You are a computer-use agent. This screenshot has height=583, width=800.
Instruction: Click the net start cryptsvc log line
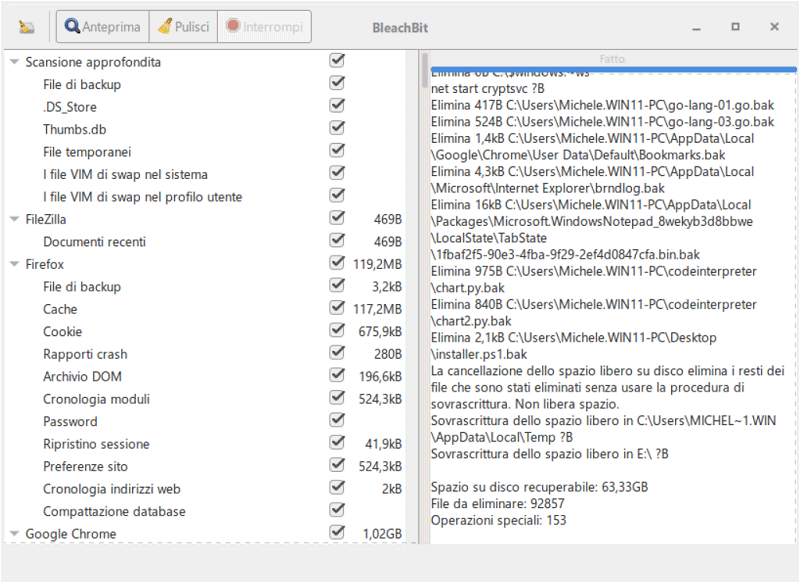[488, 89]
